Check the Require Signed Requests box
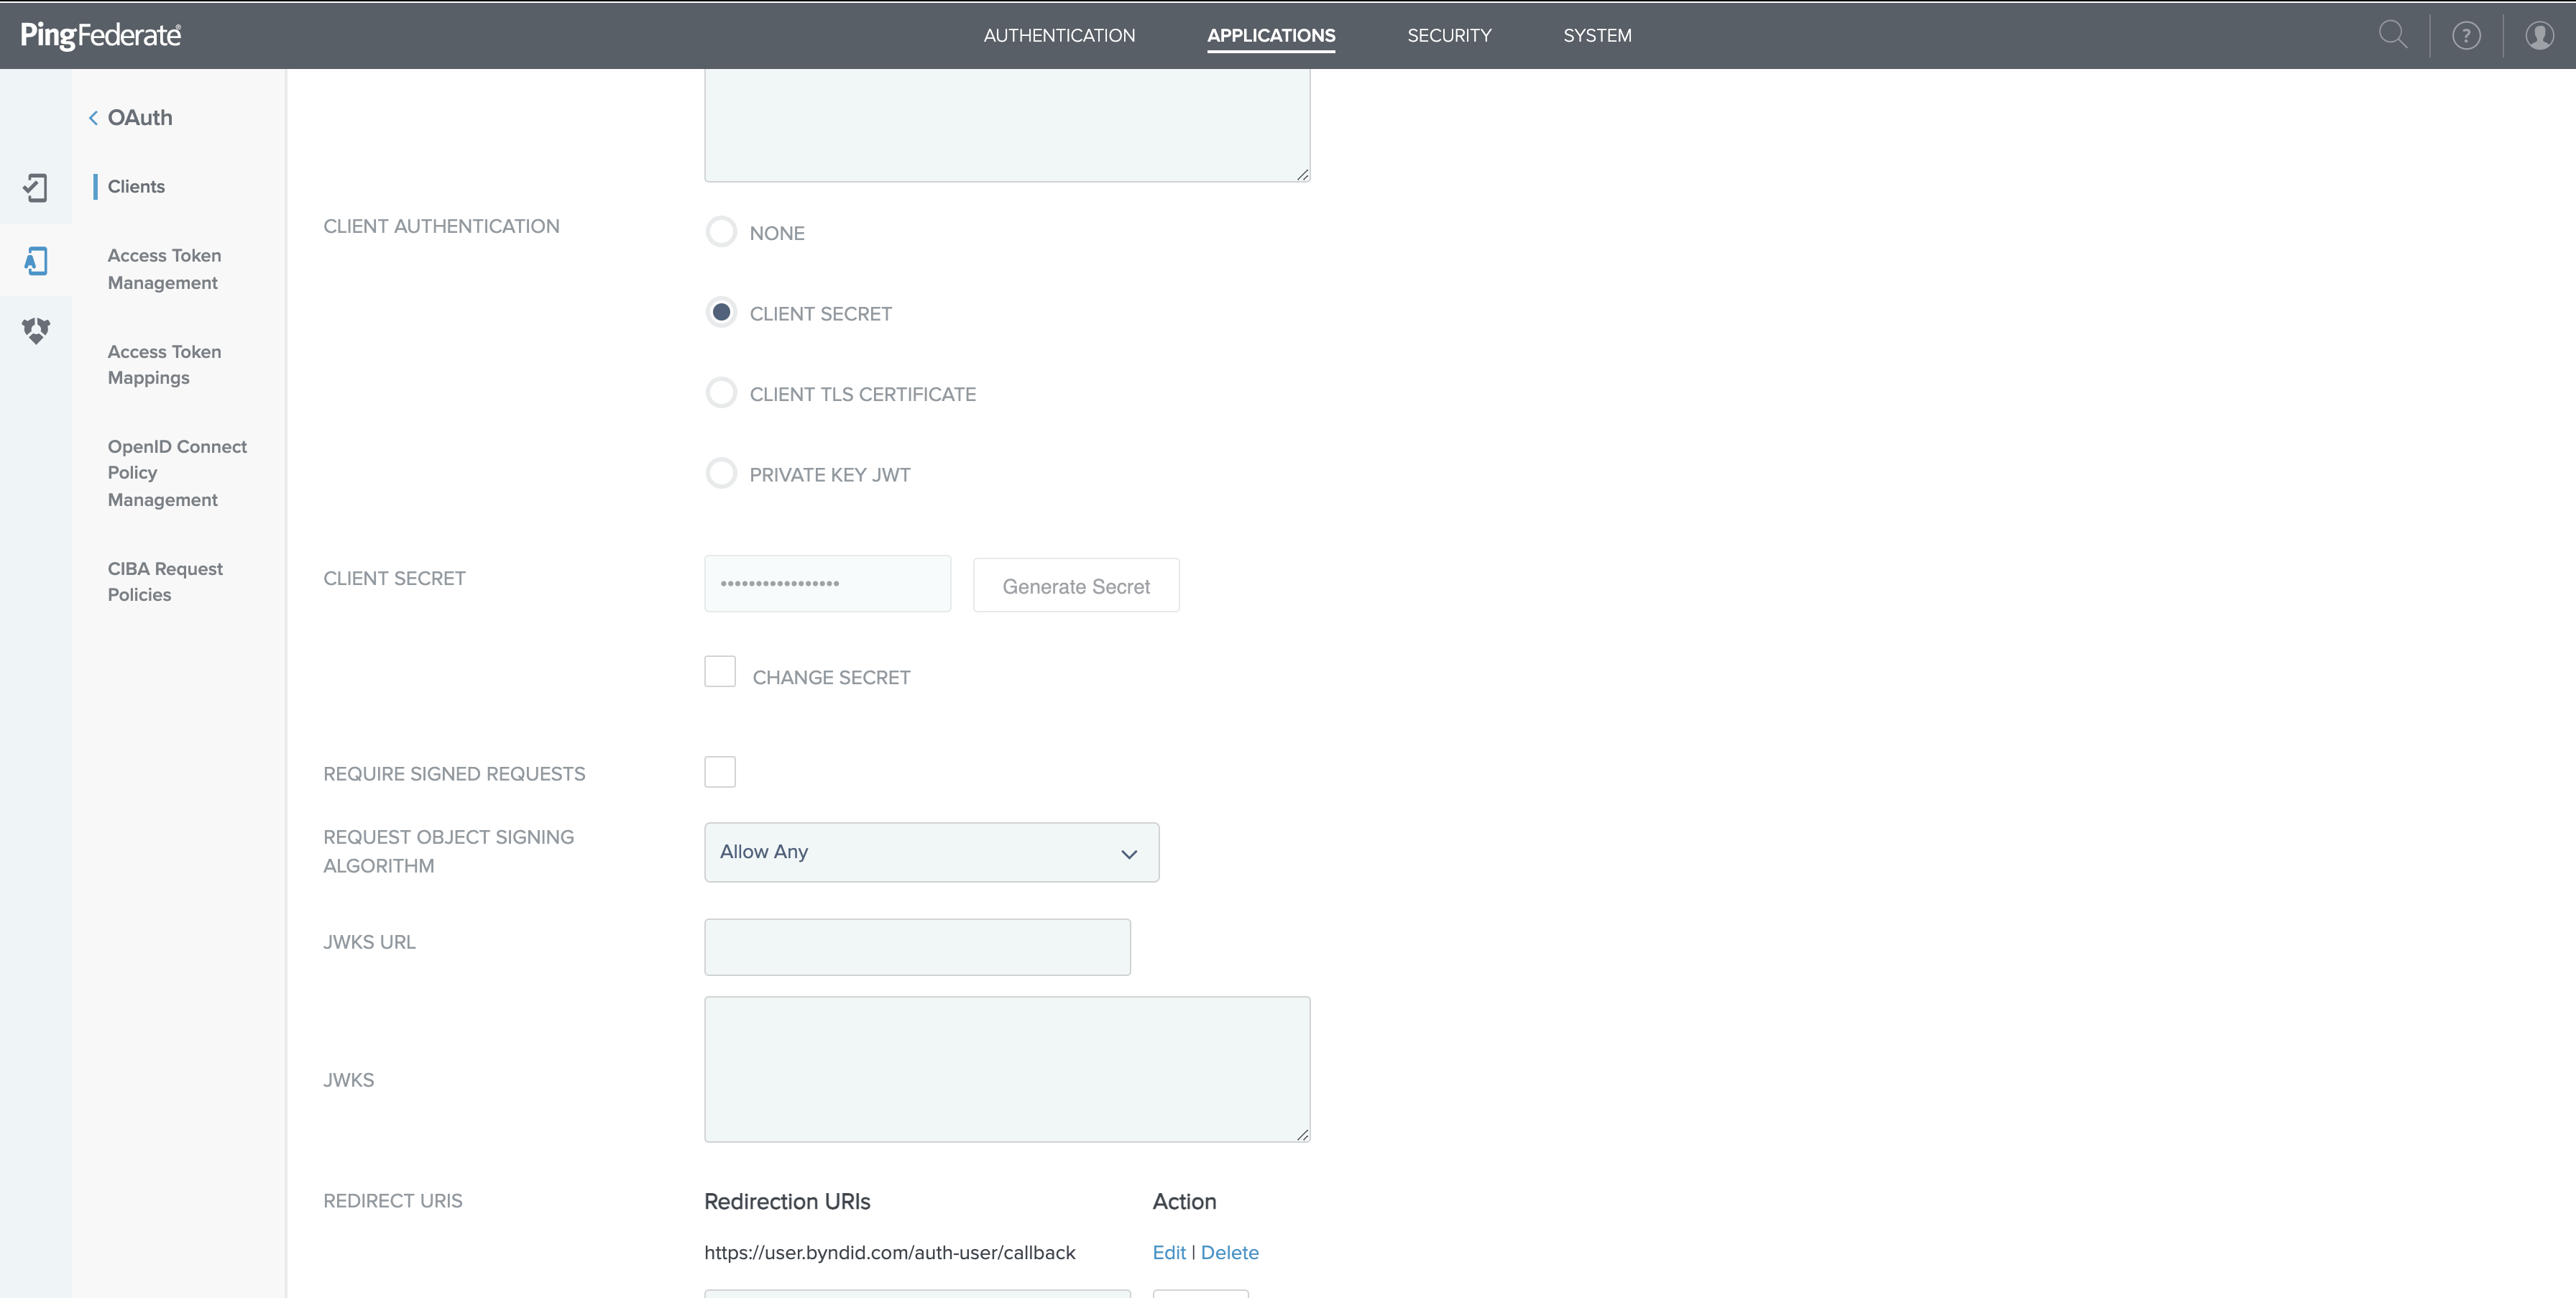This screenshot has width=2576, height=1298. coord(720,772)
